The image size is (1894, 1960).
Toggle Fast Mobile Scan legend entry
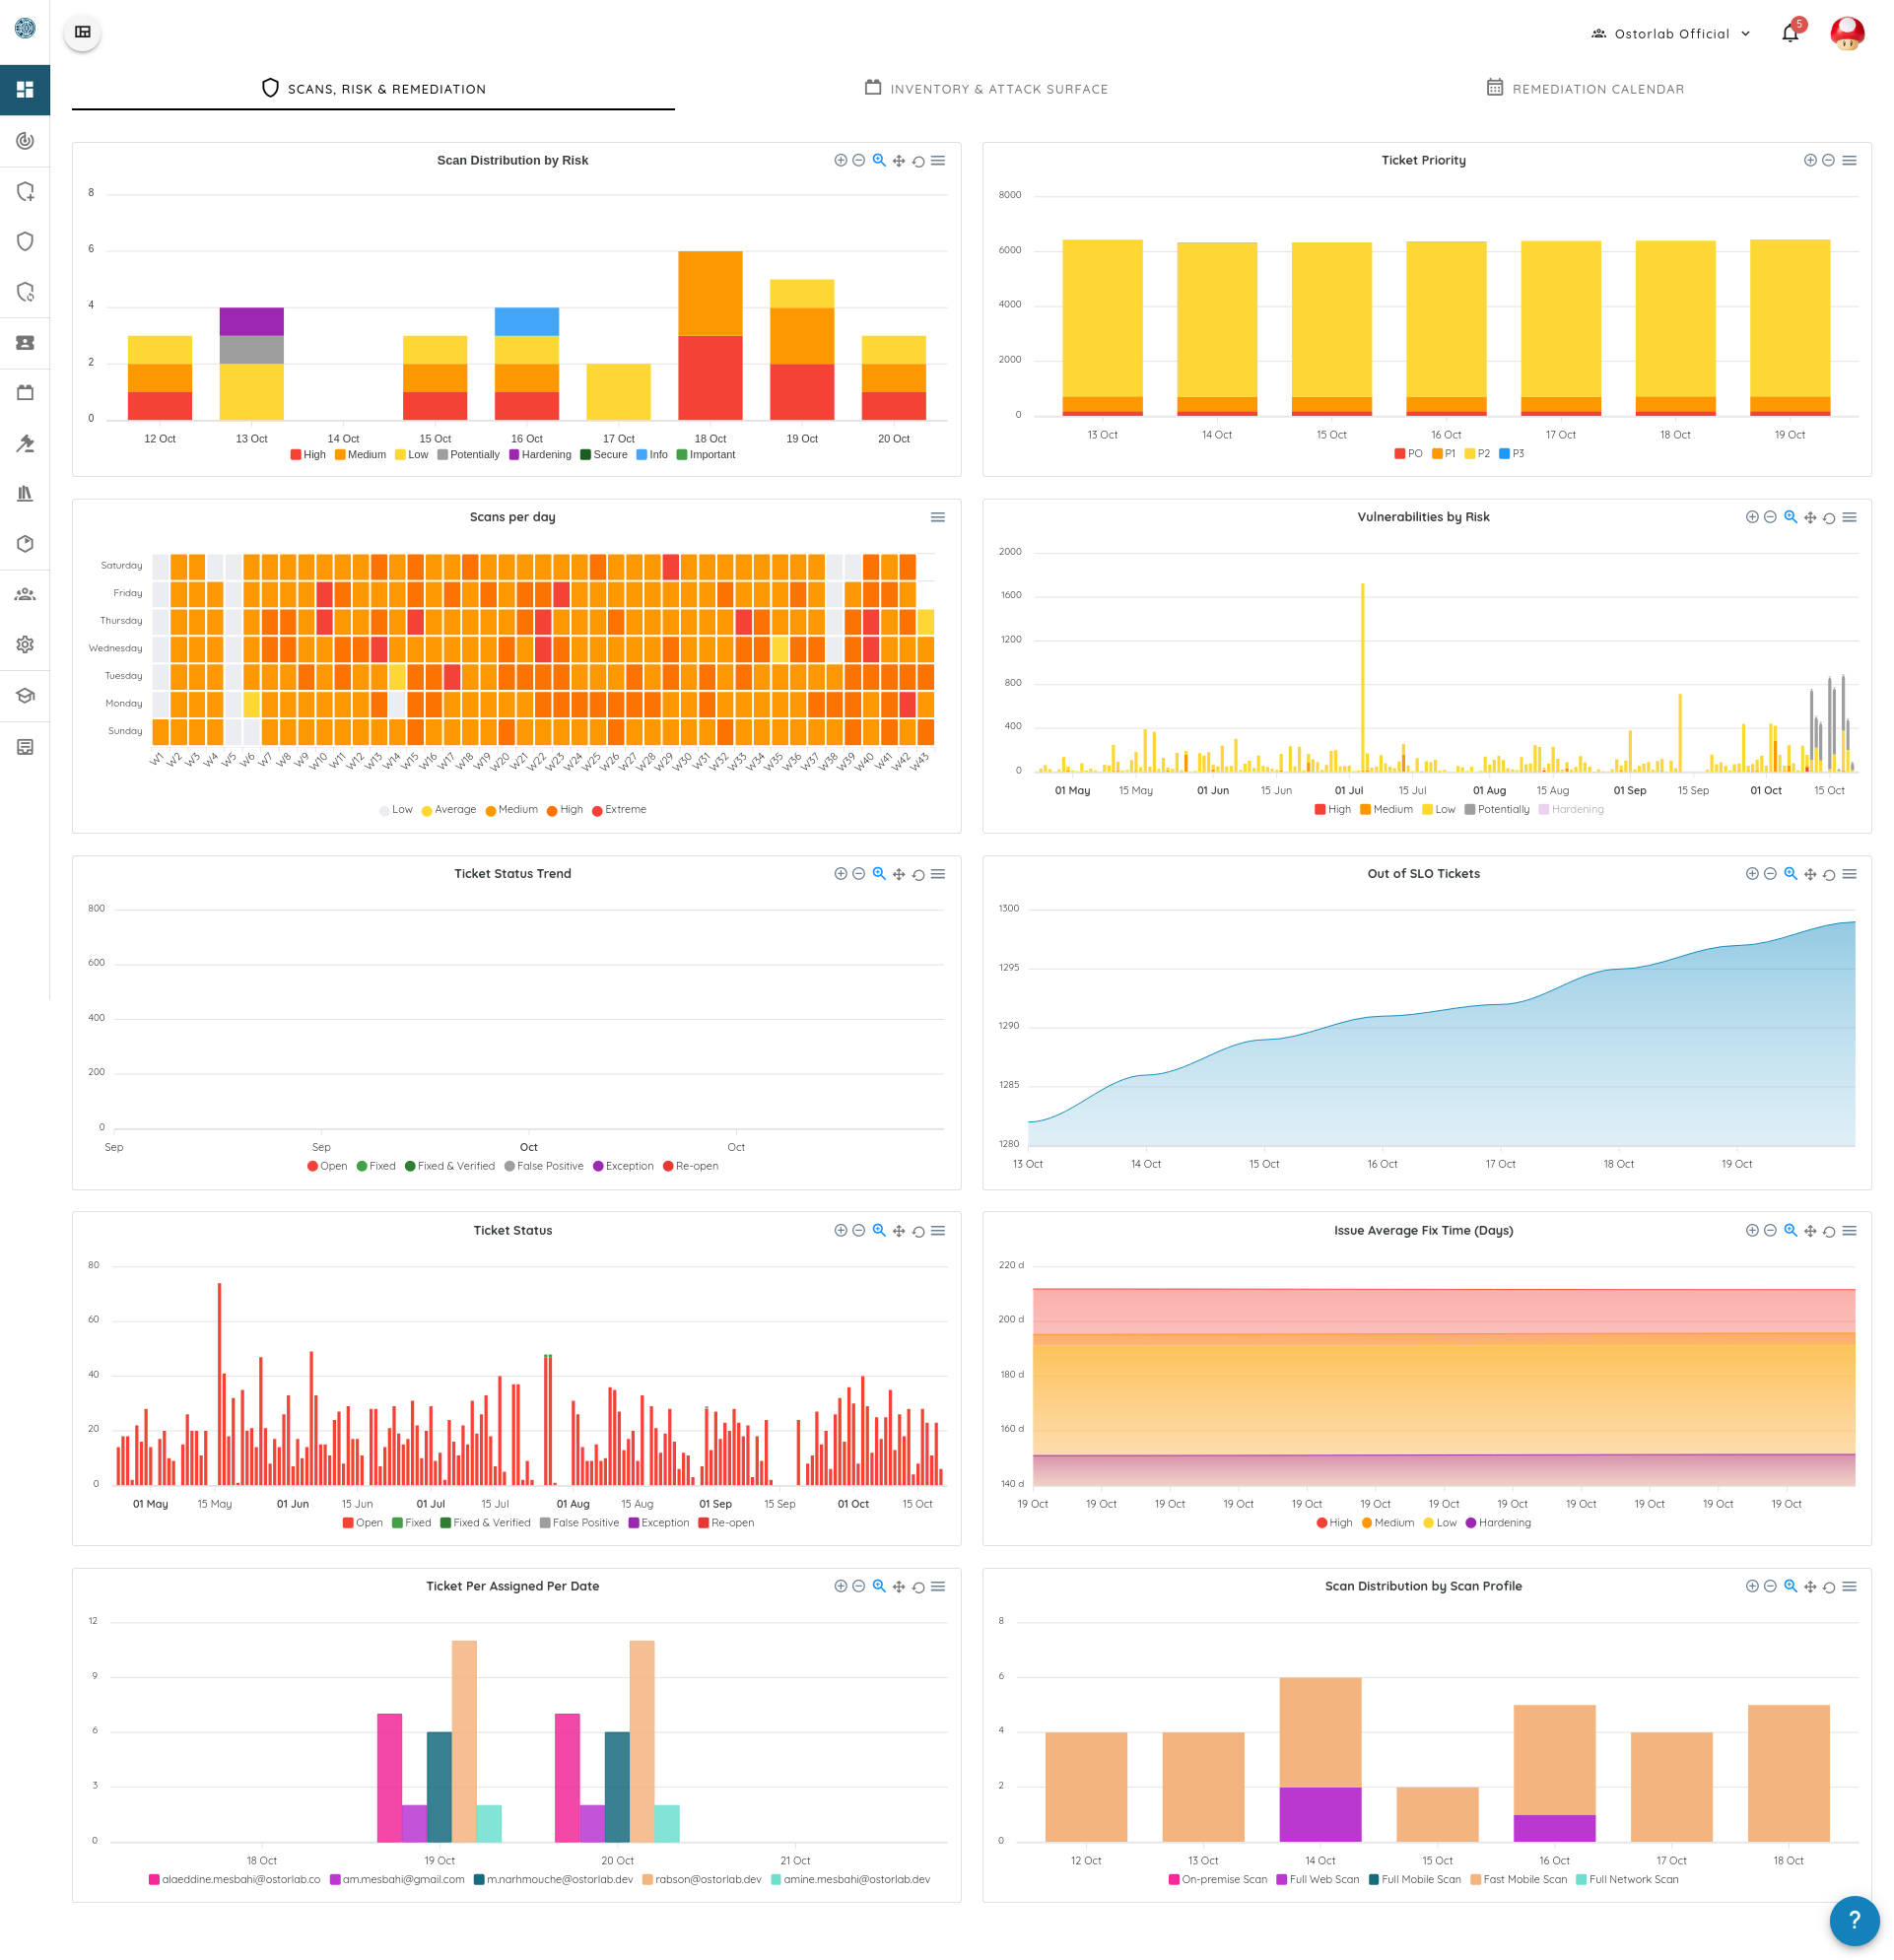[1519, 1880]
